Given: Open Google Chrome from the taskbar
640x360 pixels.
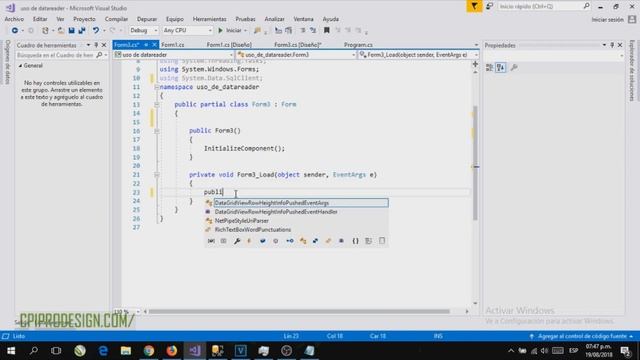Looking at the screenshot, I should tap(149, 351).
